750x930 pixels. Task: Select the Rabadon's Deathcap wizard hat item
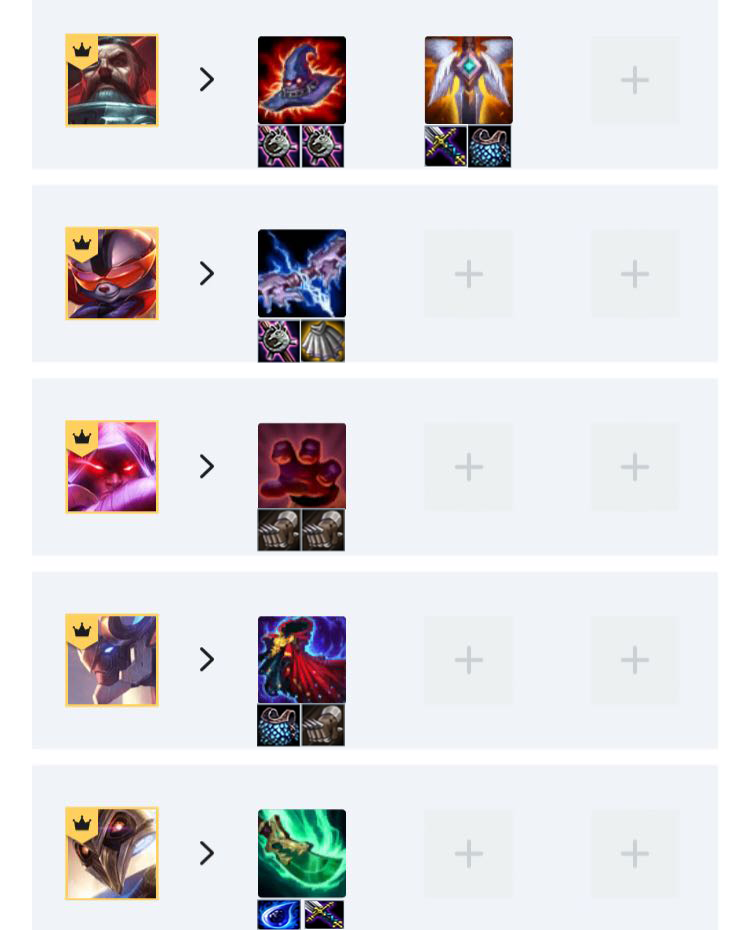302,80
